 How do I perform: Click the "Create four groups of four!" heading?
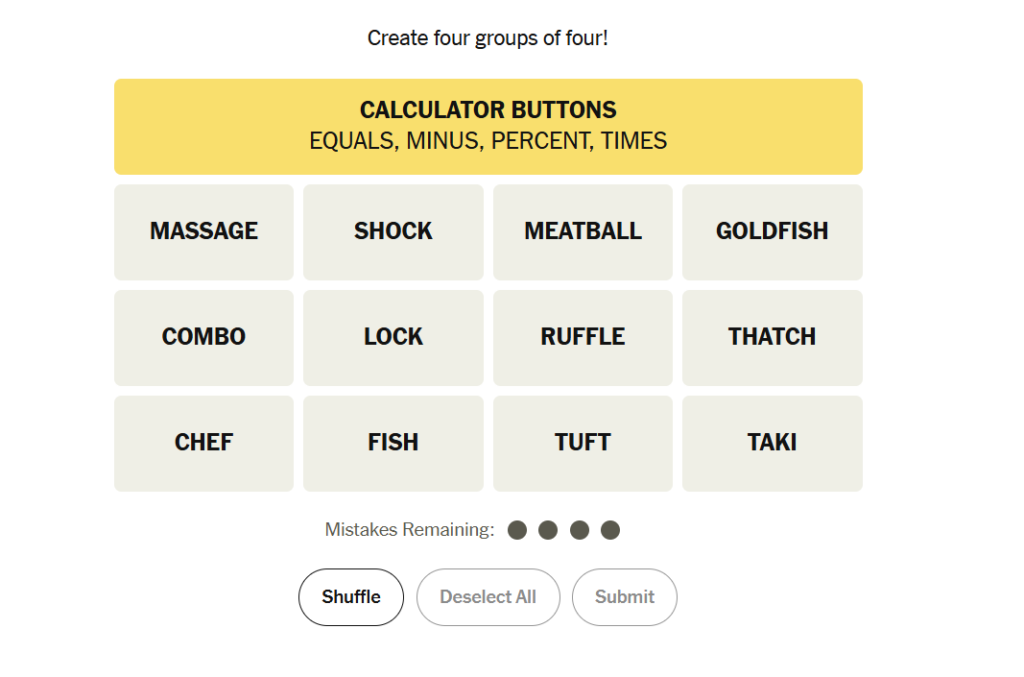pyautogui.click(x=488, y=39)
